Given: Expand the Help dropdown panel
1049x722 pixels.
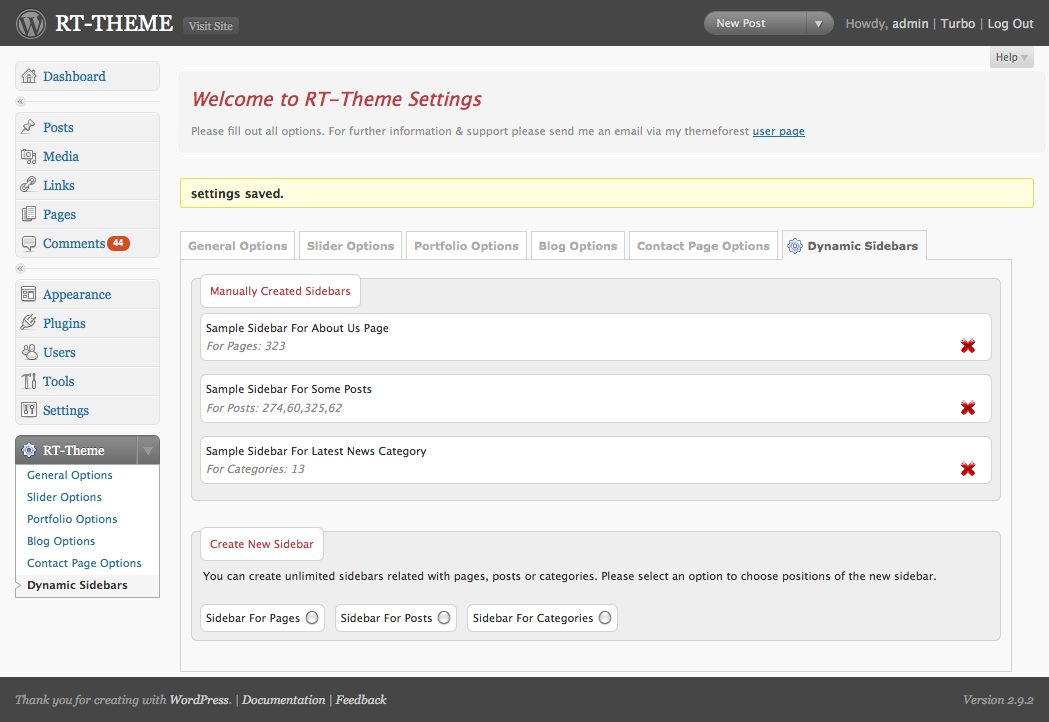Looking at the screenshot, I should (1011, 57).
